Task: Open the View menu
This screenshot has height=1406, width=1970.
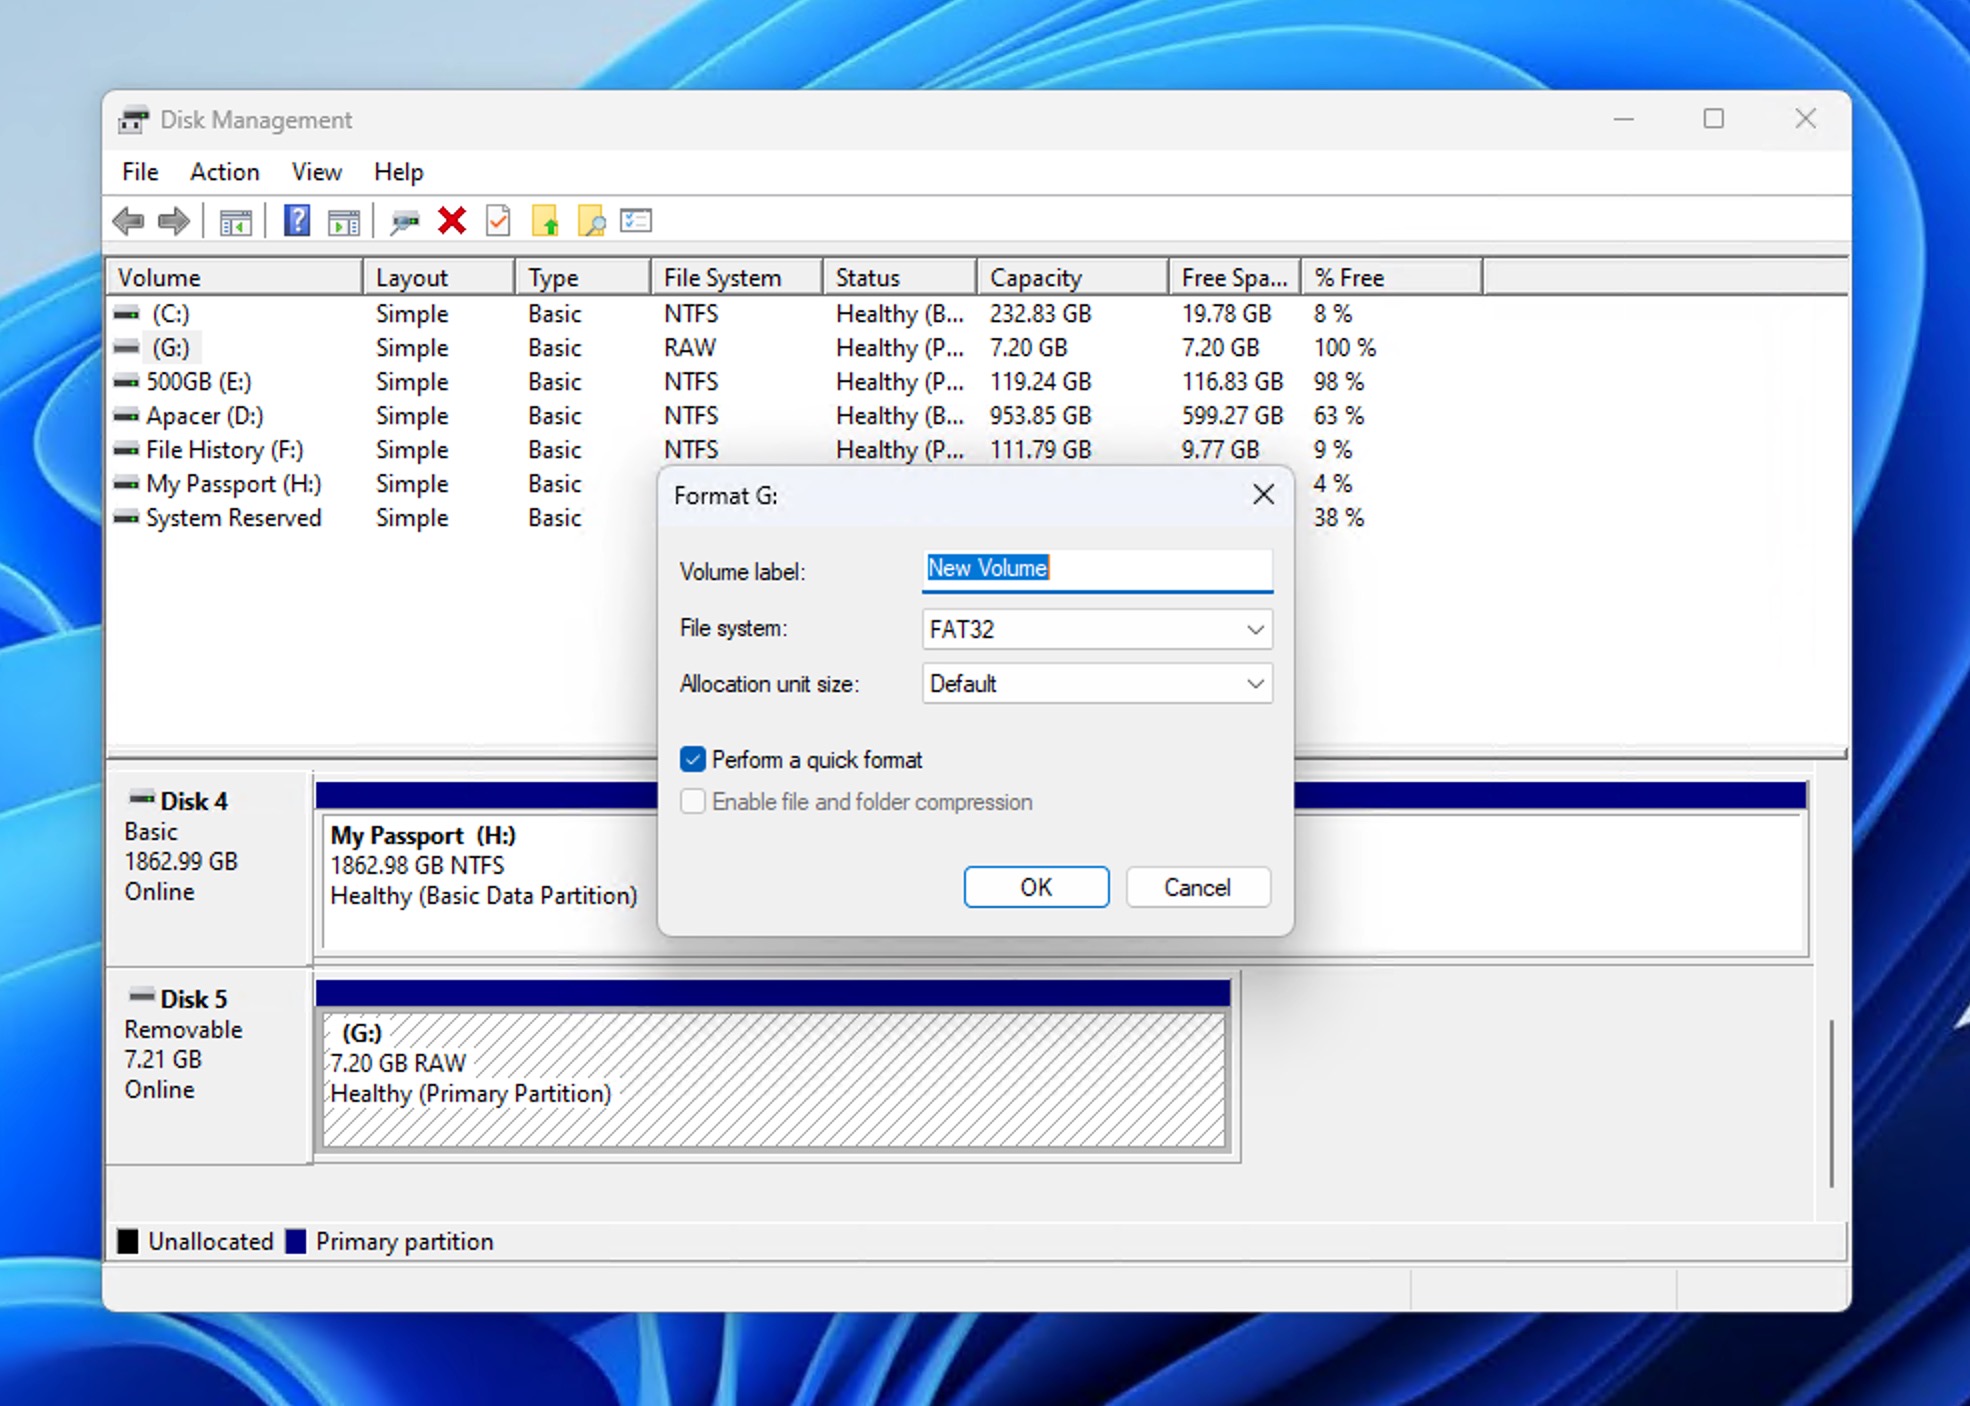Action: coord(316,172)
